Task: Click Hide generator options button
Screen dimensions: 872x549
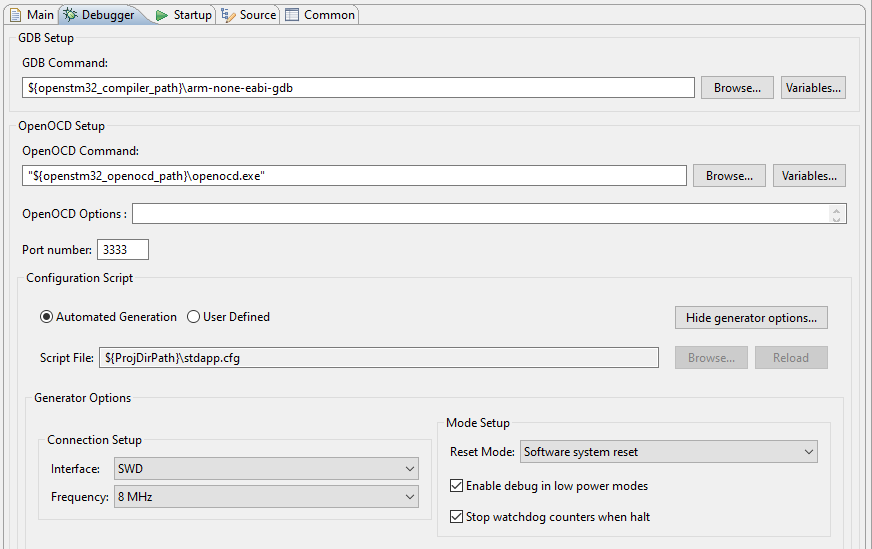Action: (x=751, y=318)
